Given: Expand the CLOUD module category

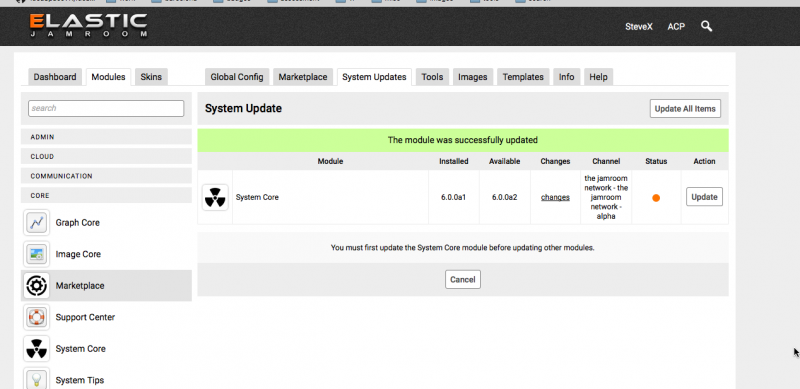Looking at the screenshot, I should coord(106,156).
